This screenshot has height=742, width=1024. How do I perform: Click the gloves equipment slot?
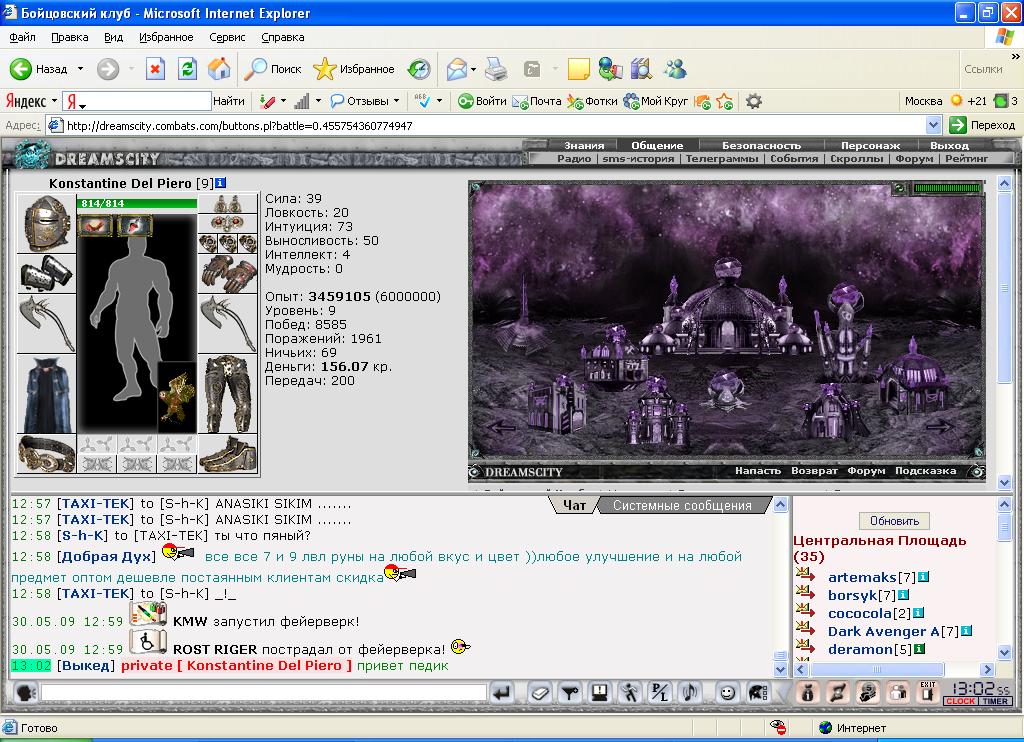(x=229, y=274)
